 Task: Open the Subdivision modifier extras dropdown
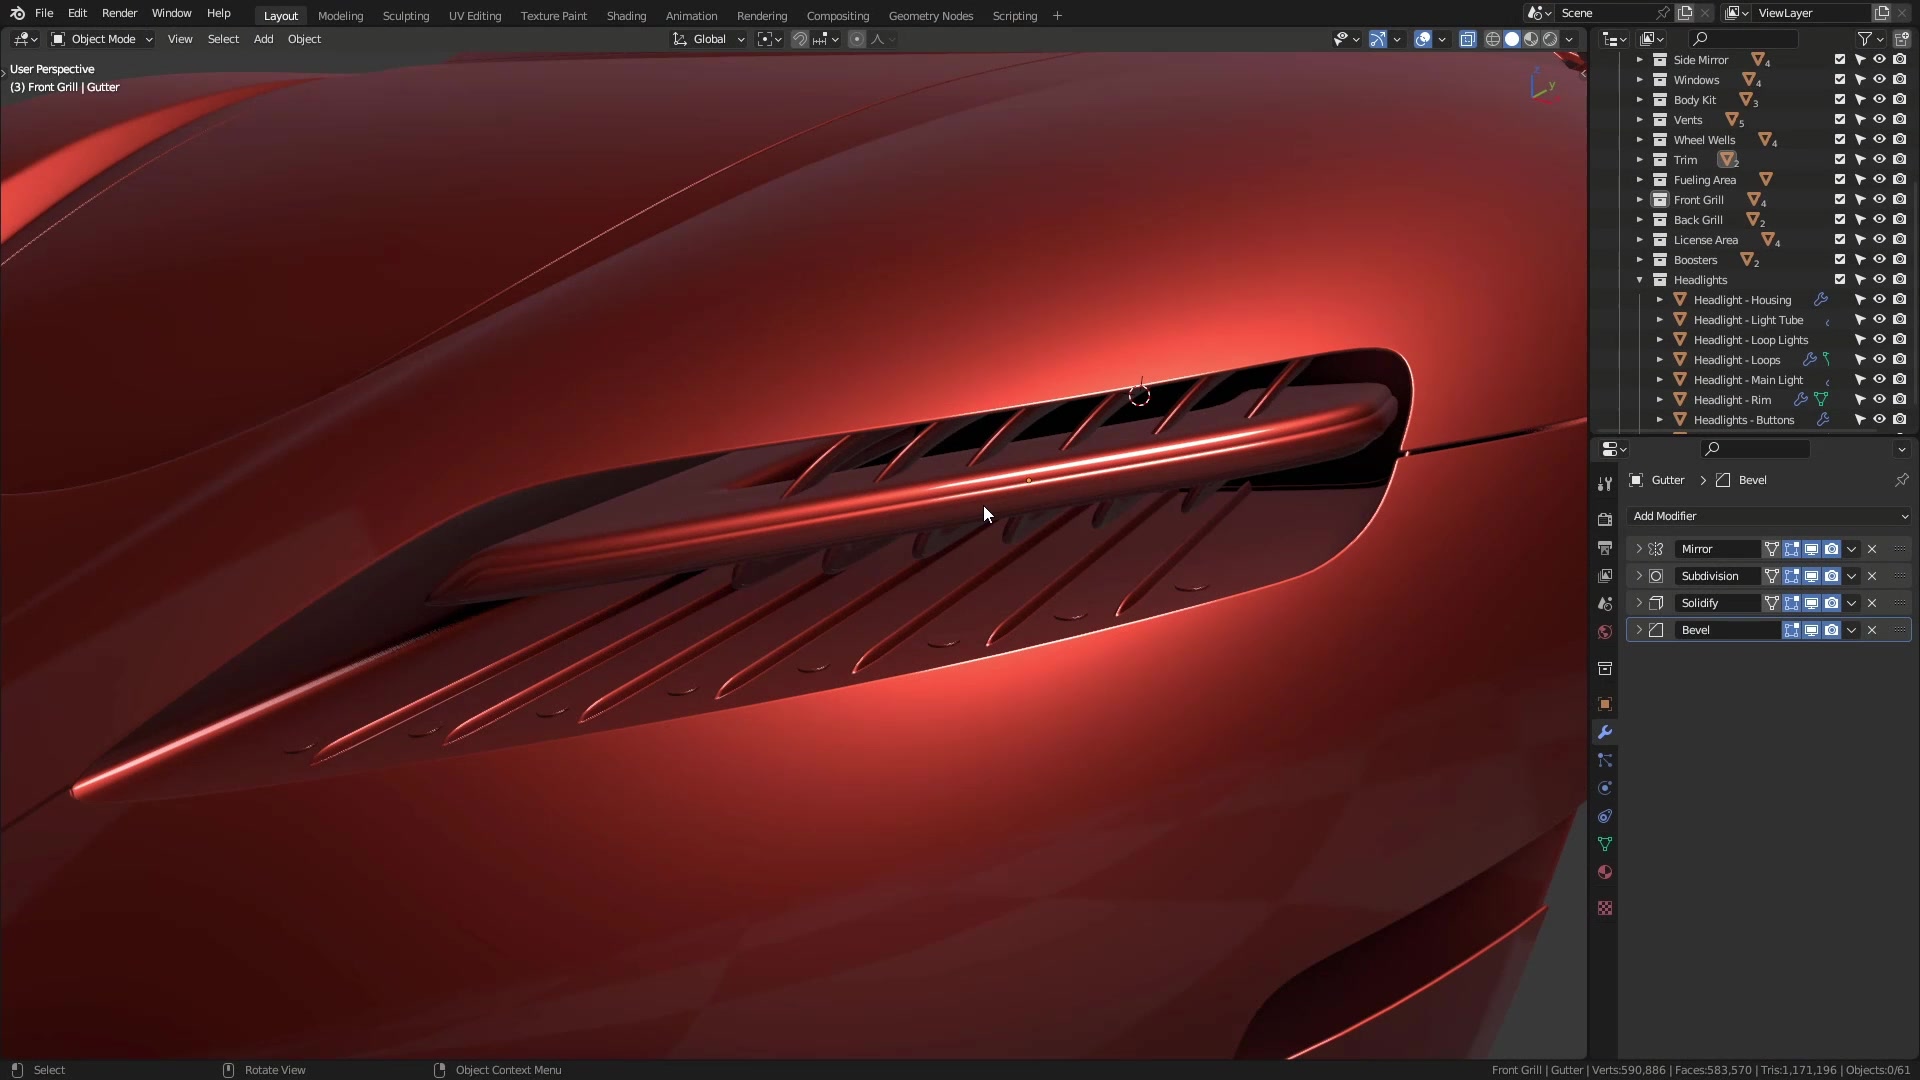coord(1851,576)
